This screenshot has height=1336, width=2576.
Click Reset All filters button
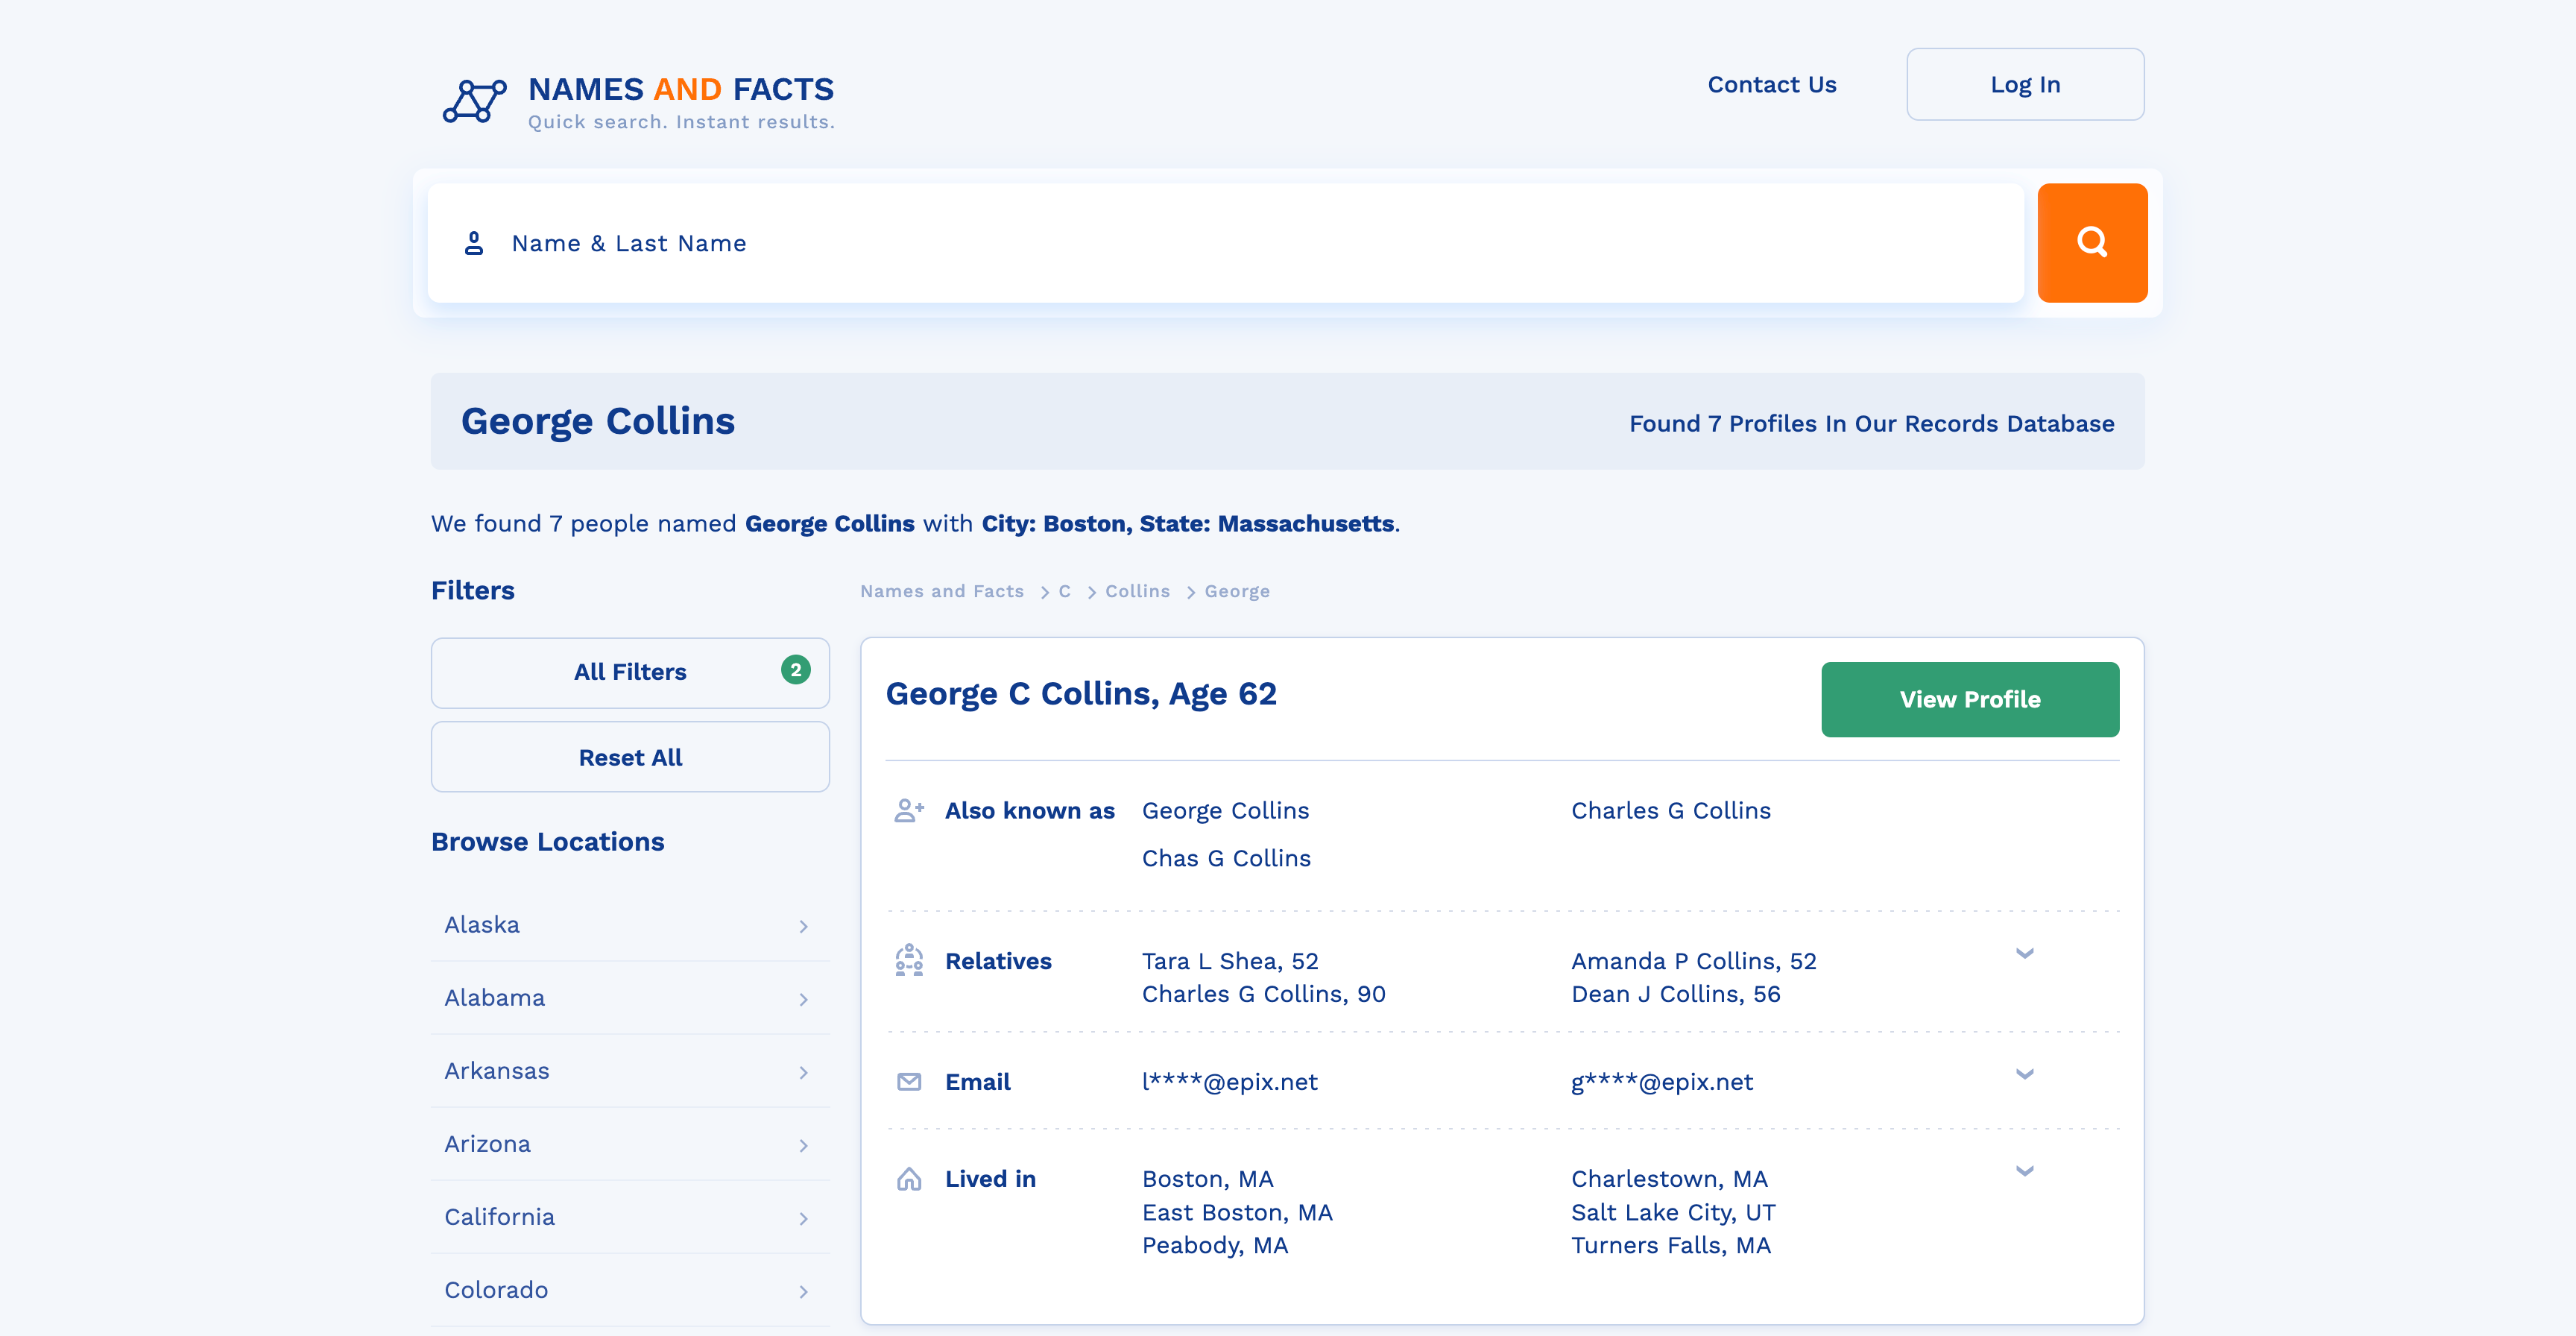click(630, 757)
